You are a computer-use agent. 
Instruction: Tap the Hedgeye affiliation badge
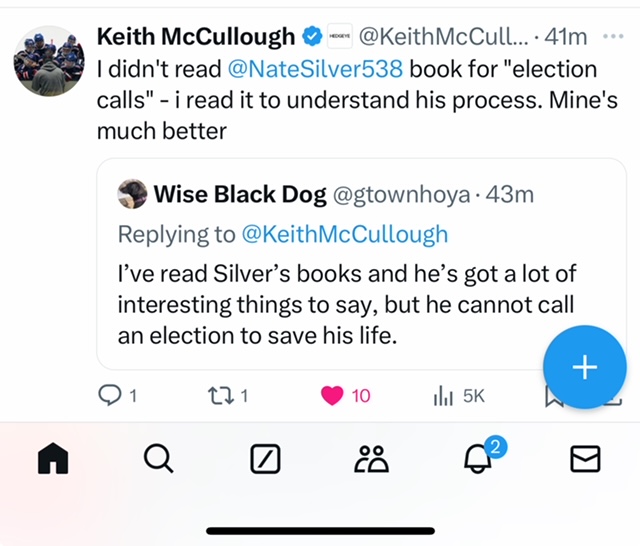[339, 37]
